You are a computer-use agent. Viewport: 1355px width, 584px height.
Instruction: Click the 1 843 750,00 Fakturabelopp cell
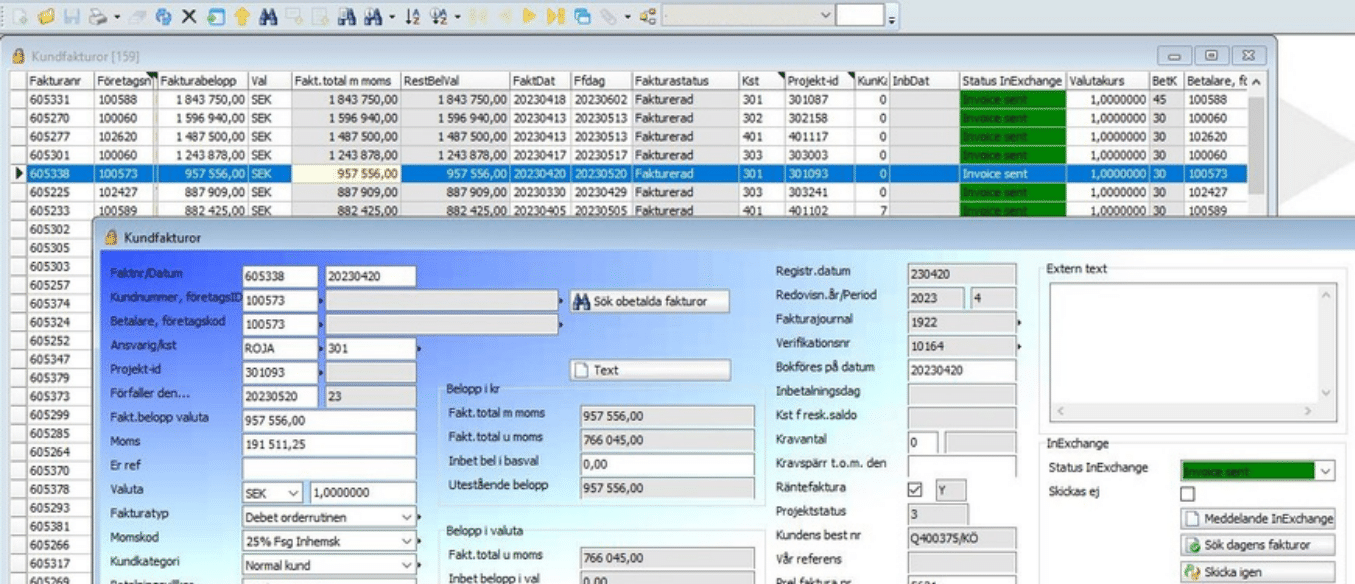(x=203, y=99)
